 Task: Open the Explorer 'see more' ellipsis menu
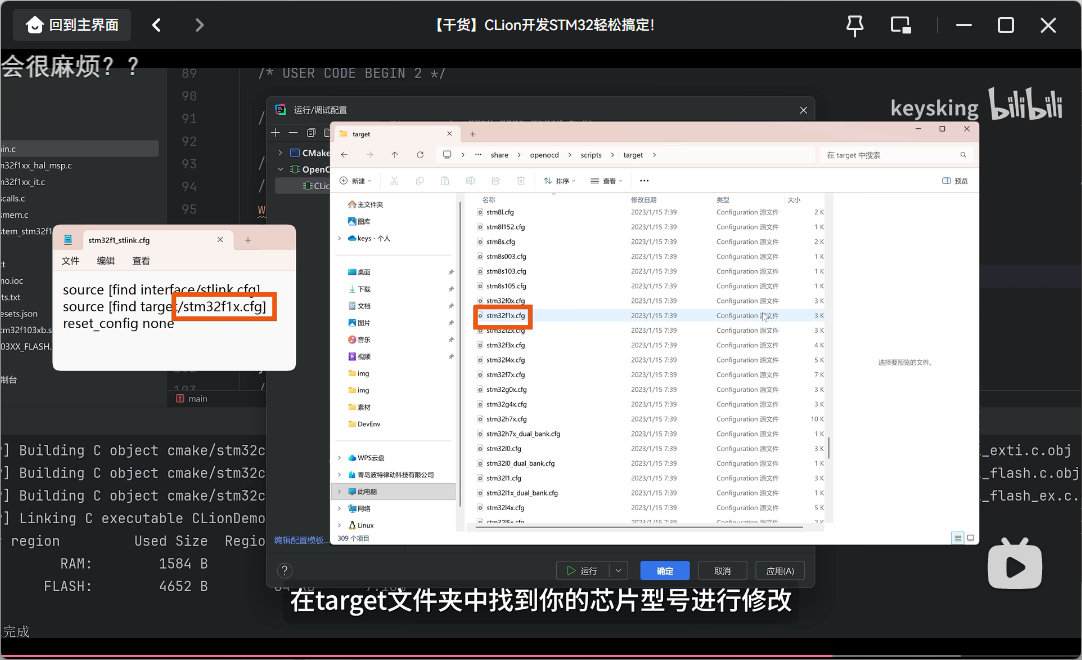coord(644,181)
